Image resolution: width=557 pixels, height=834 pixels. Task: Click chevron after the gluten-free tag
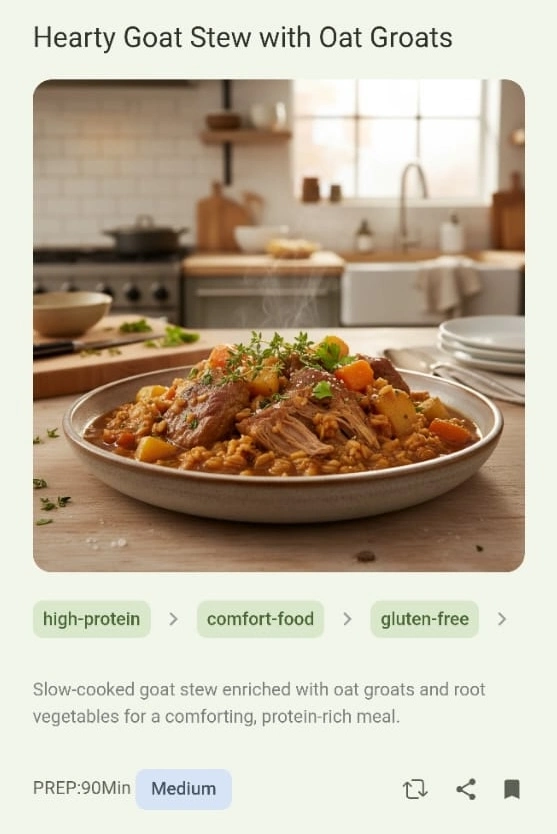click(502, 619)
